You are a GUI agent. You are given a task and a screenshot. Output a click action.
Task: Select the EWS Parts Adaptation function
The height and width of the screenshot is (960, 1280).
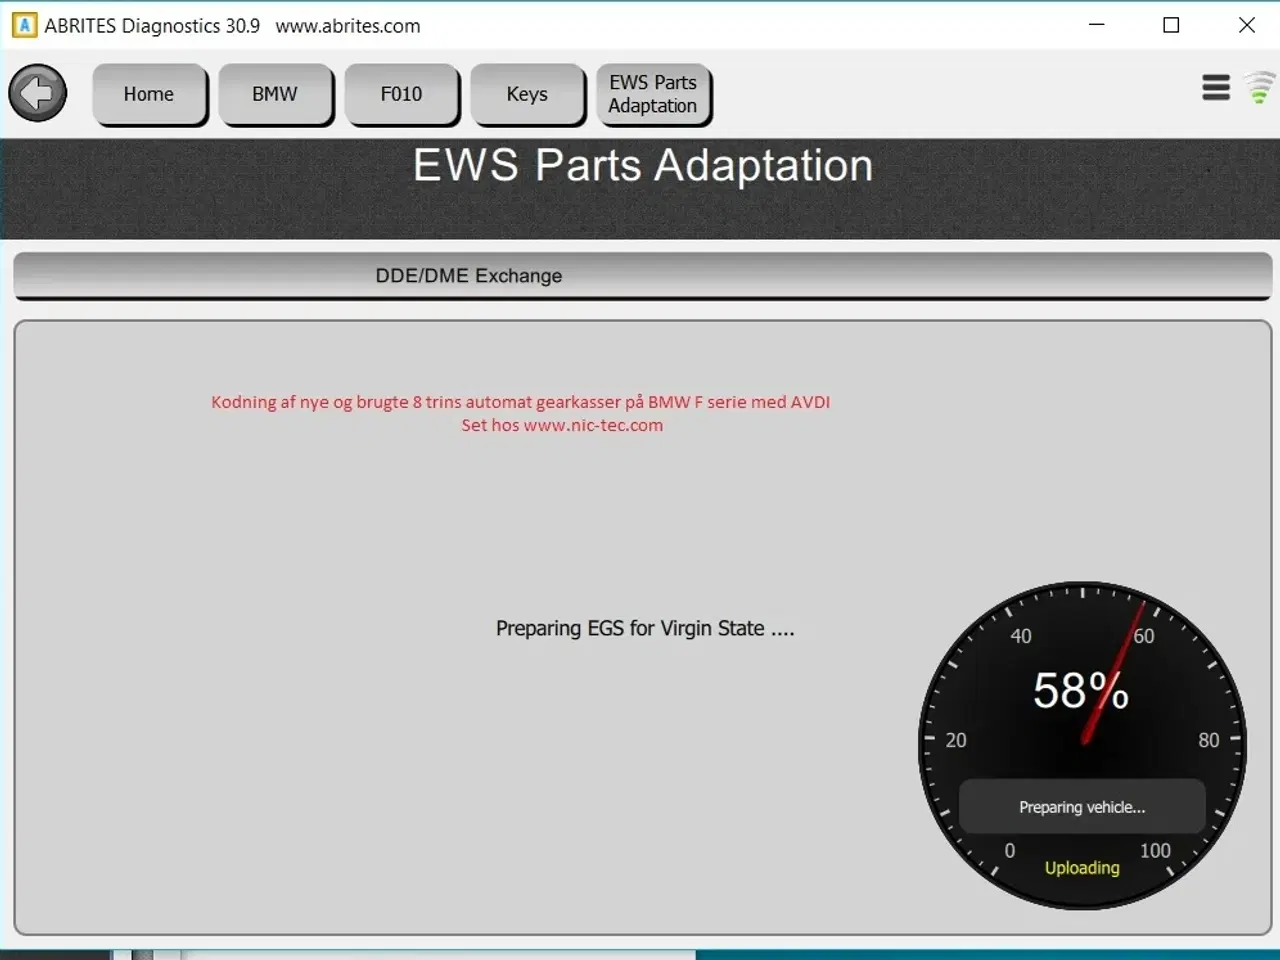point(653,94)
